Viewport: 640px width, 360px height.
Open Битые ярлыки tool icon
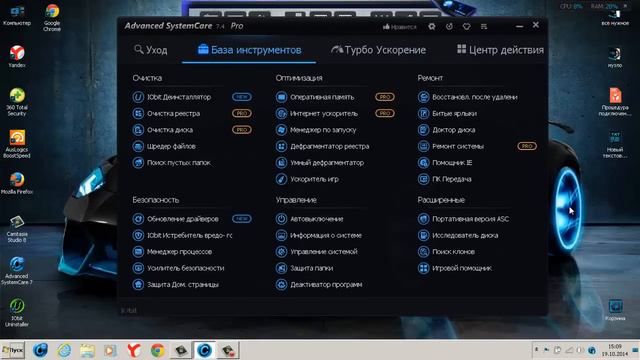point(423,113)
